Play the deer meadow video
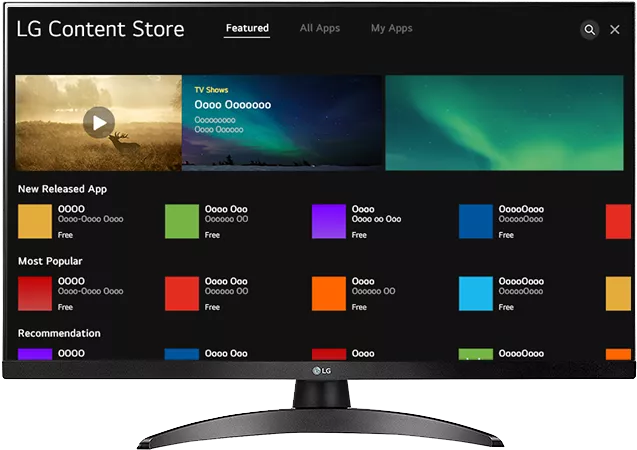This screenshot has height=450, width=637. point(99,122)
